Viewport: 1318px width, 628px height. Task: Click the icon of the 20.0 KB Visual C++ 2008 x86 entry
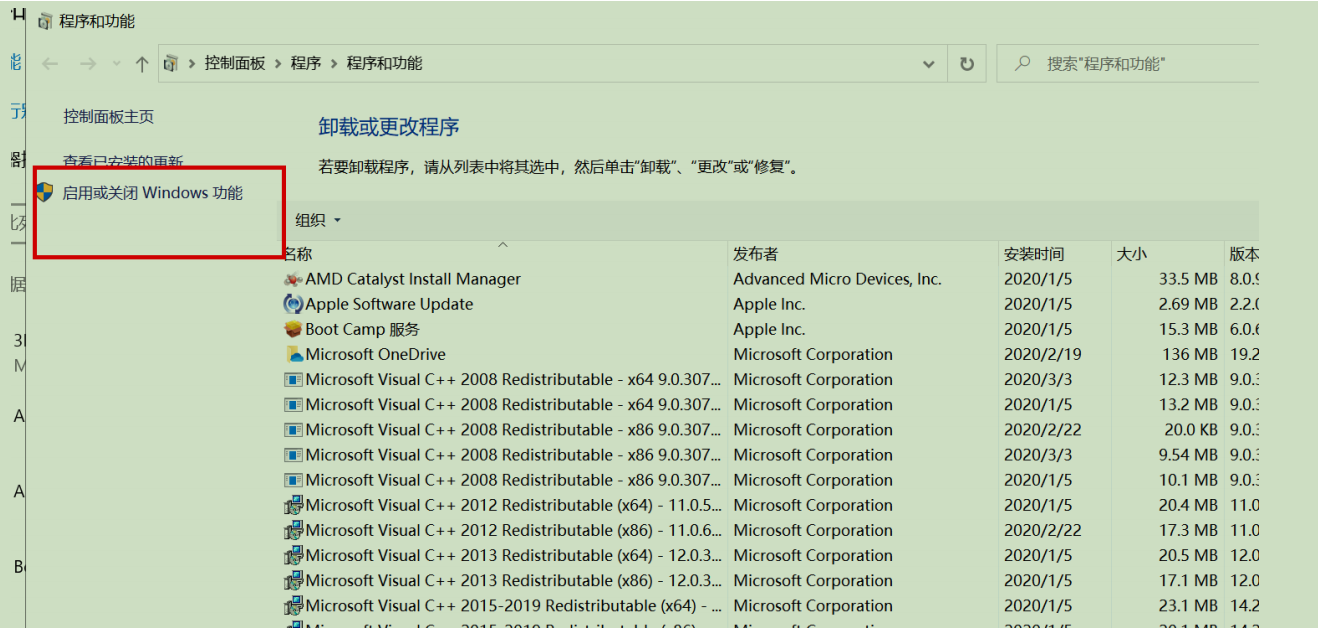coord(293,430)
